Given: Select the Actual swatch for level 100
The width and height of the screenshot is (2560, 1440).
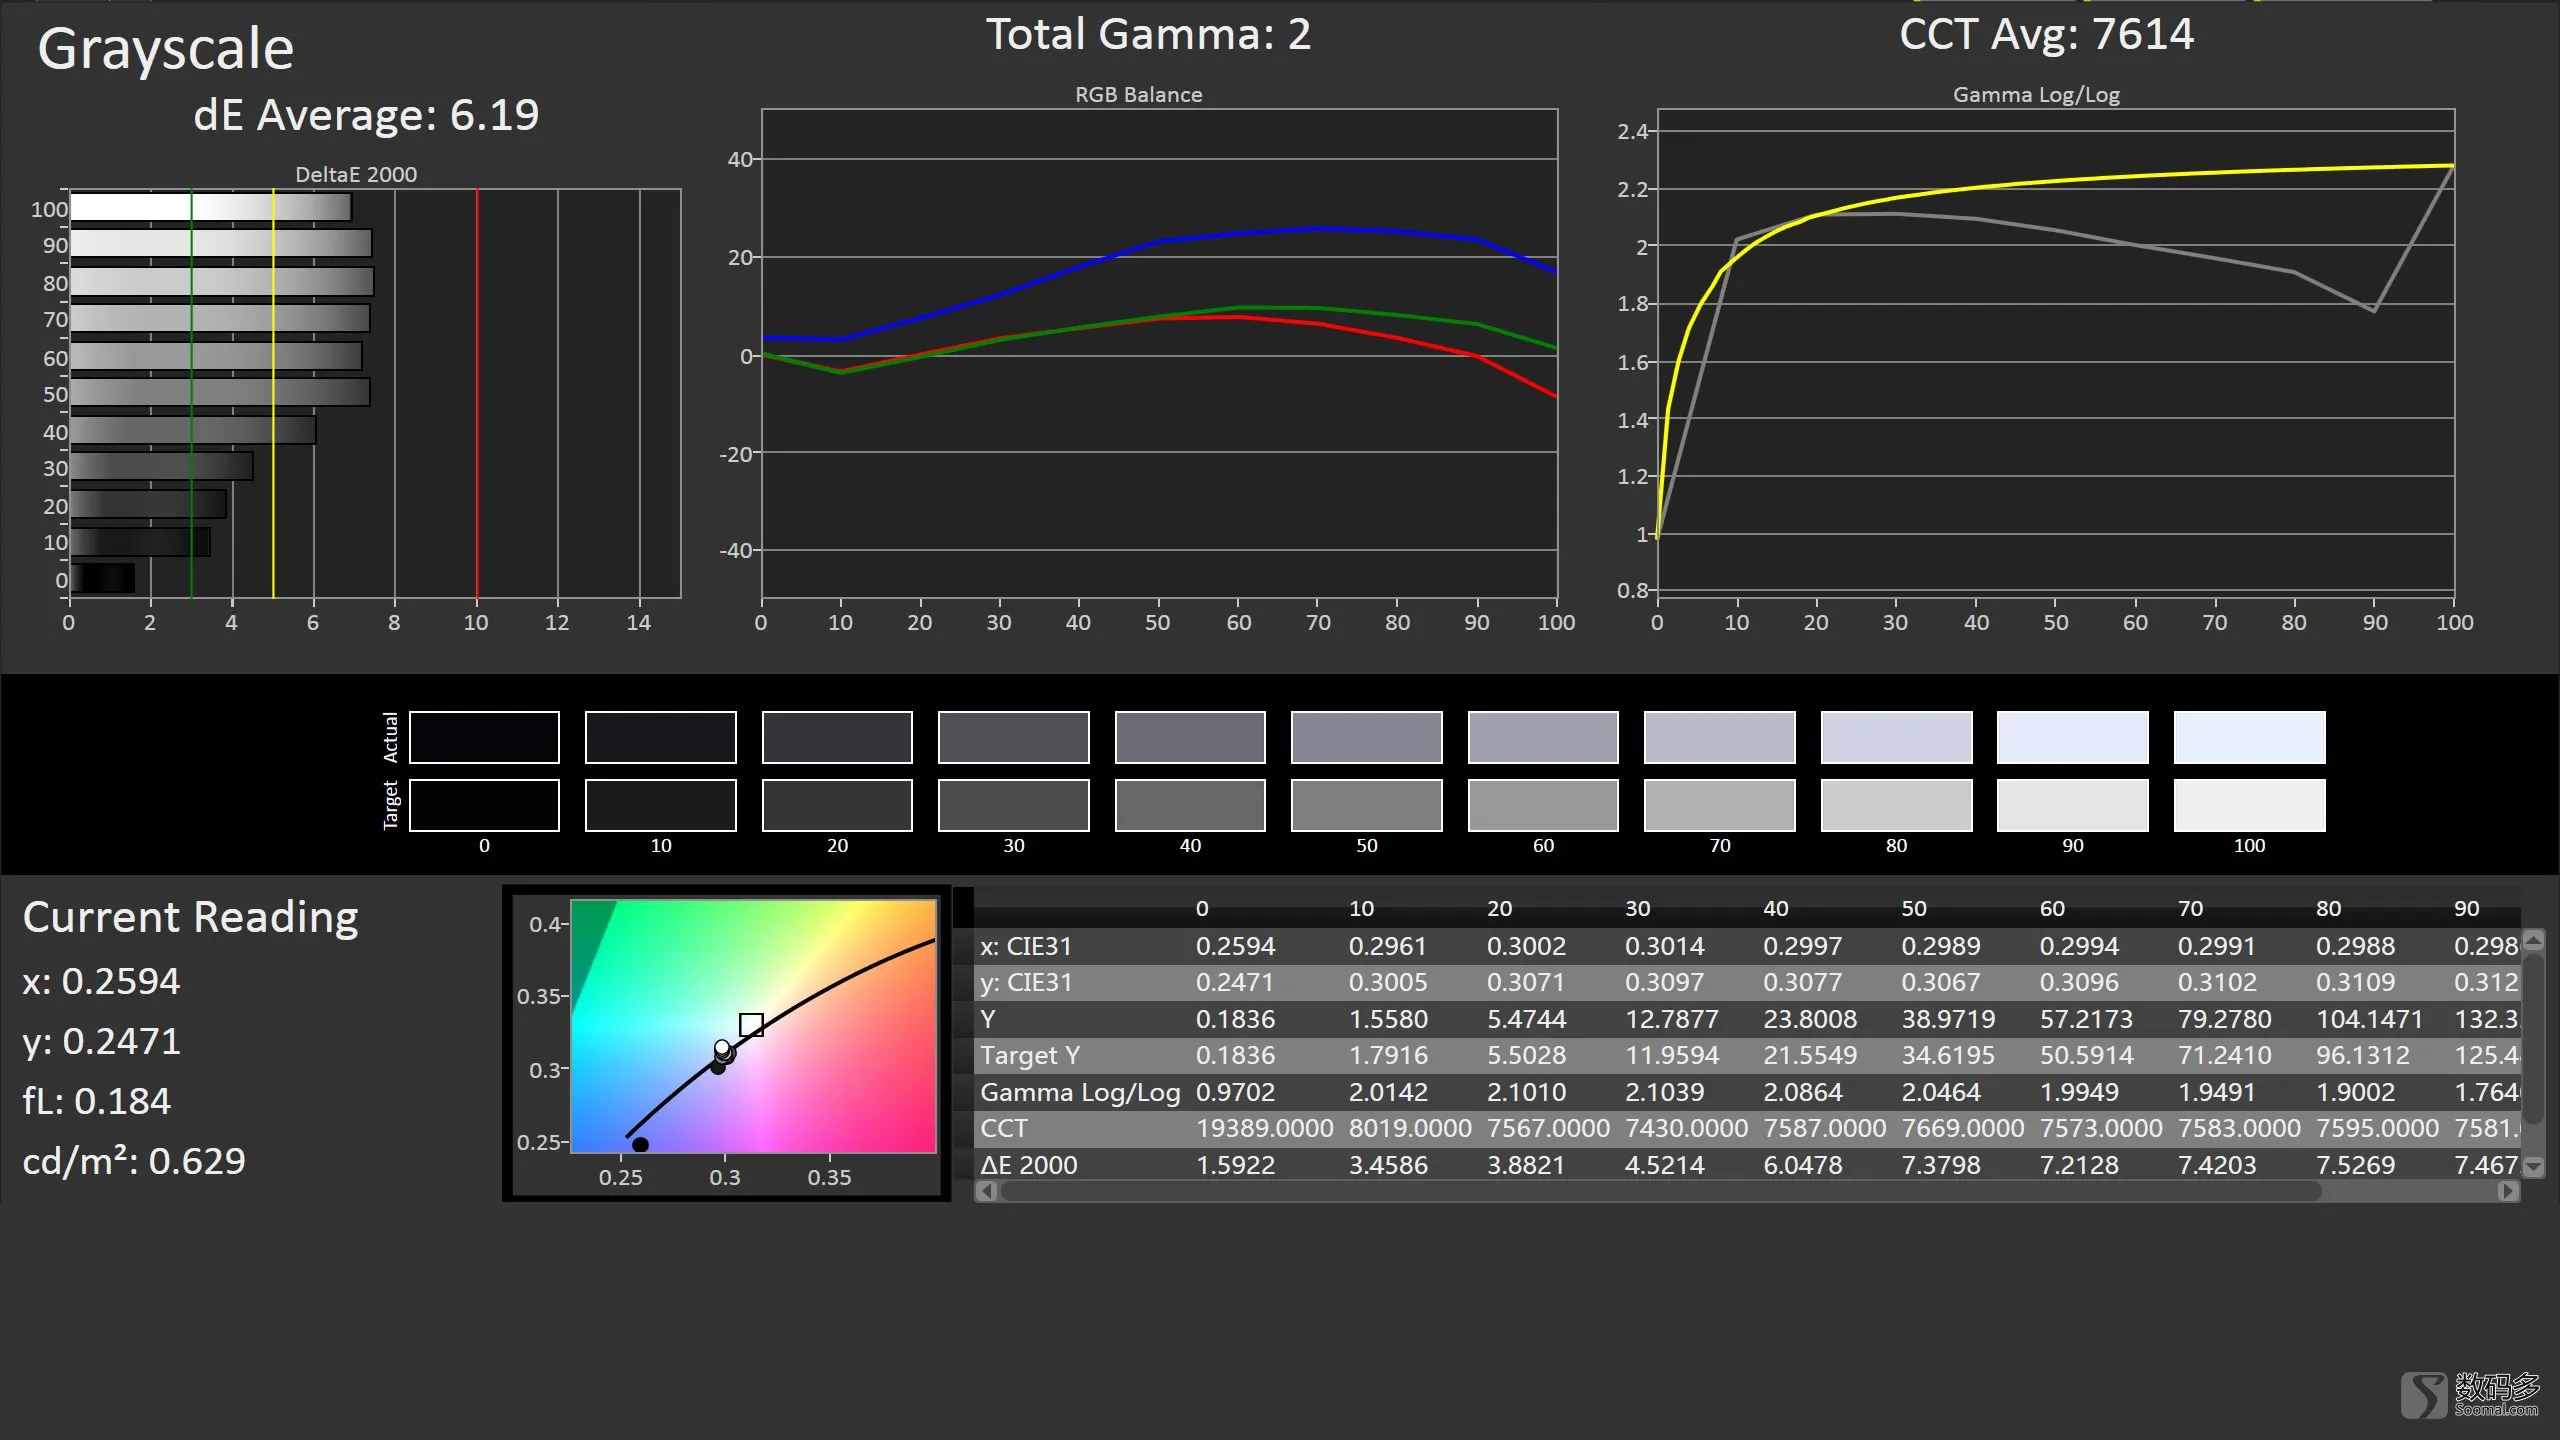Looking at the screenshot, I should 2249,737.
